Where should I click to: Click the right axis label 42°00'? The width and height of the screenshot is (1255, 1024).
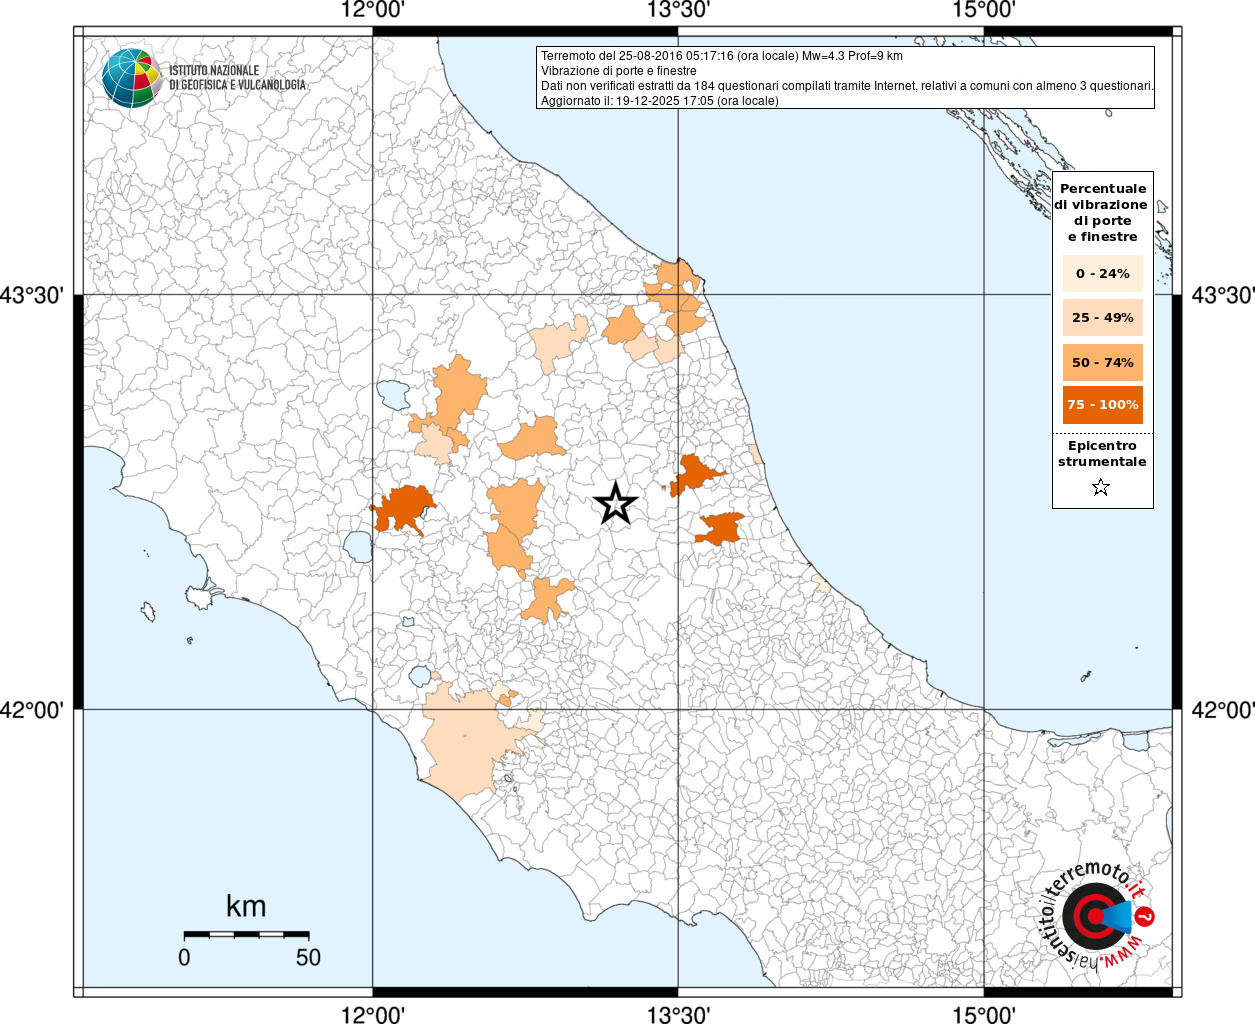click(x=1223, y=710)
